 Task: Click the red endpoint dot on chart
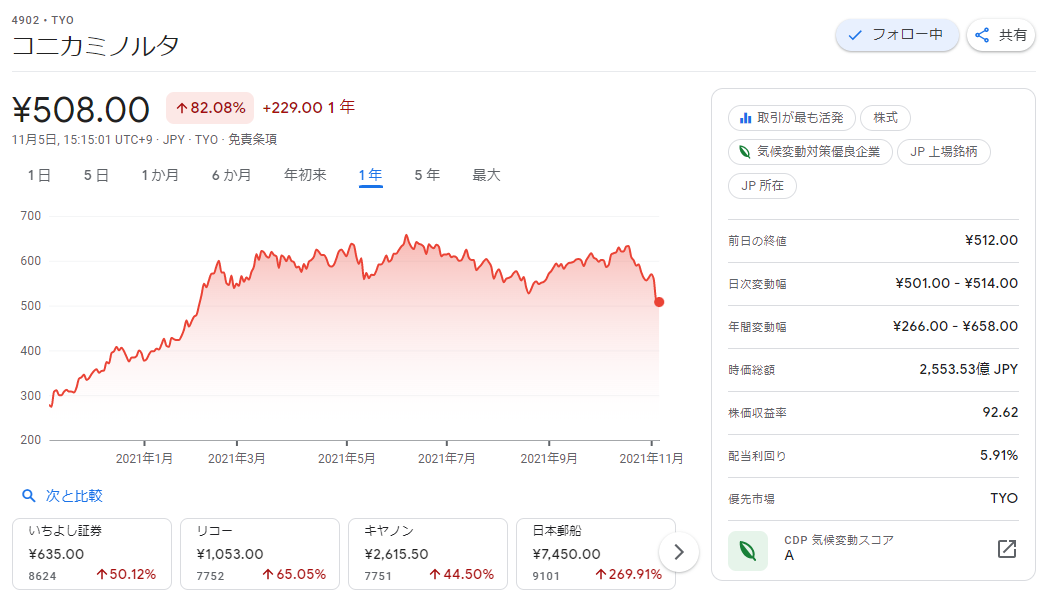point(659,302)
